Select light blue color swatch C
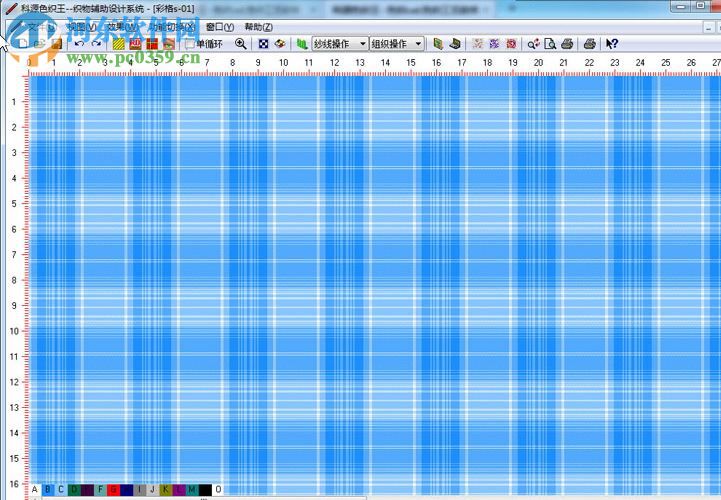Image resolution: width=721 pixels, height=500 pixels. [61, 489]
